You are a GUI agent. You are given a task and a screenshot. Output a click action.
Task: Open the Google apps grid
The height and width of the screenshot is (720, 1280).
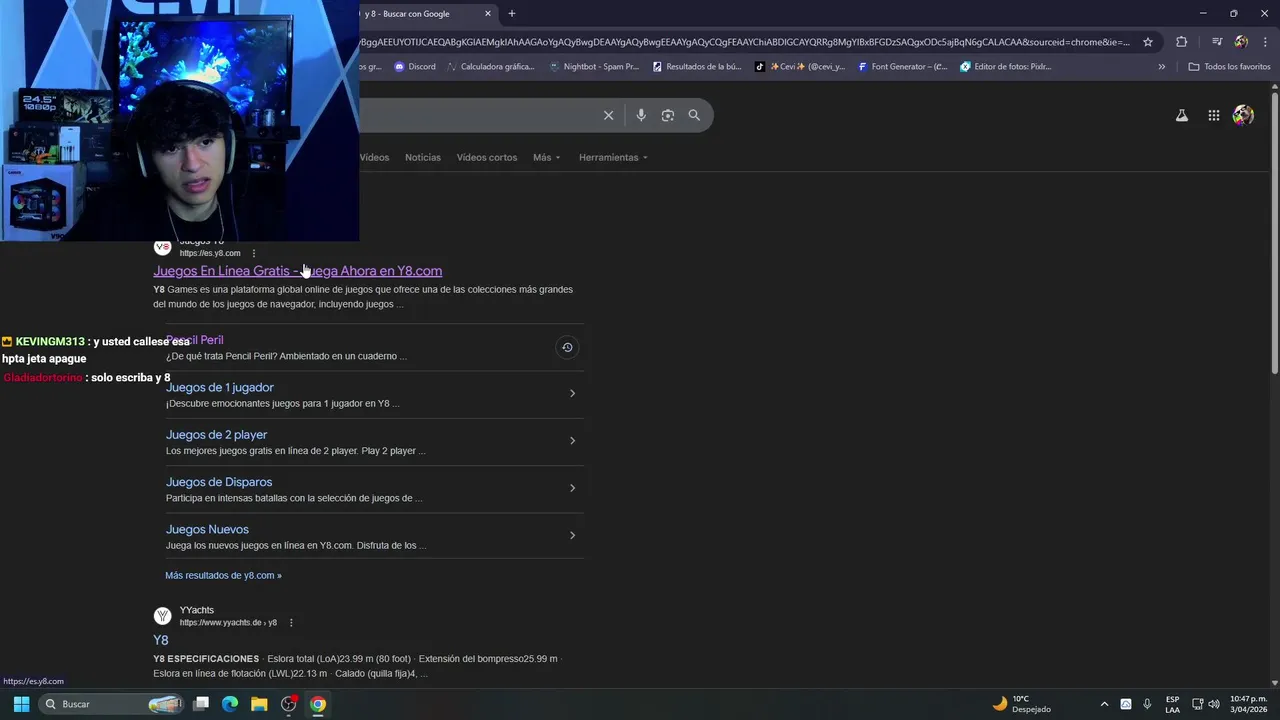click(x=1213, y=115)
